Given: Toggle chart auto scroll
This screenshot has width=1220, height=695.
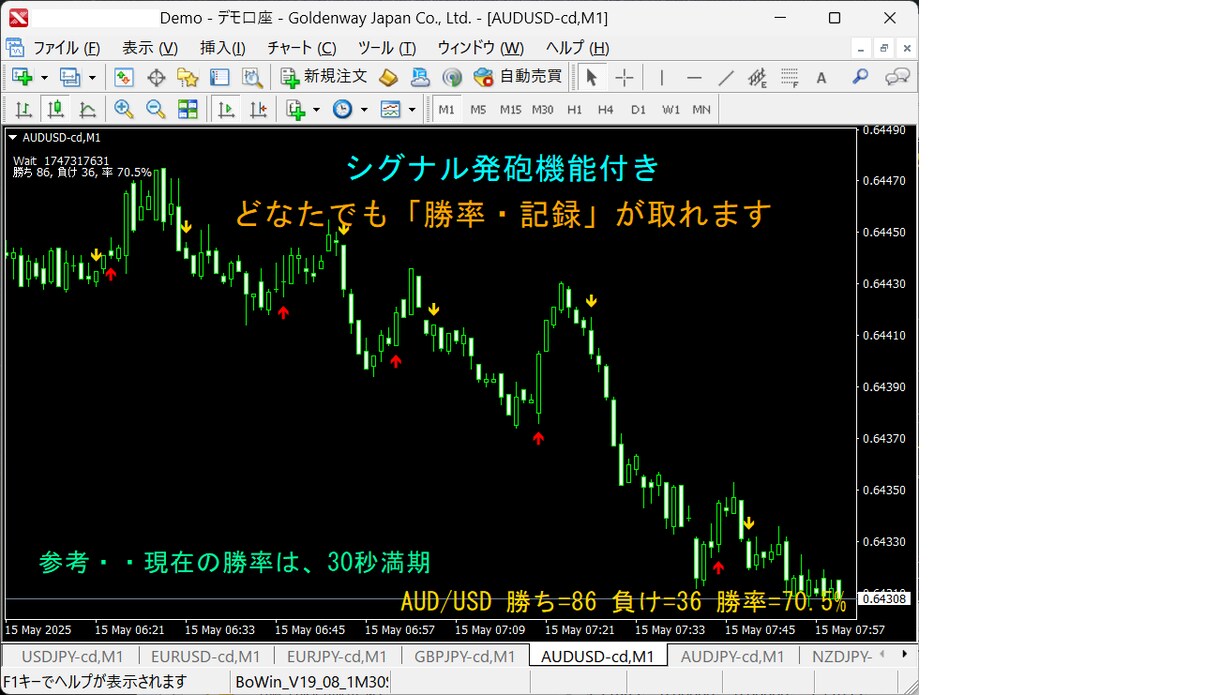Looking at the screenshot, I should [226, 109].
